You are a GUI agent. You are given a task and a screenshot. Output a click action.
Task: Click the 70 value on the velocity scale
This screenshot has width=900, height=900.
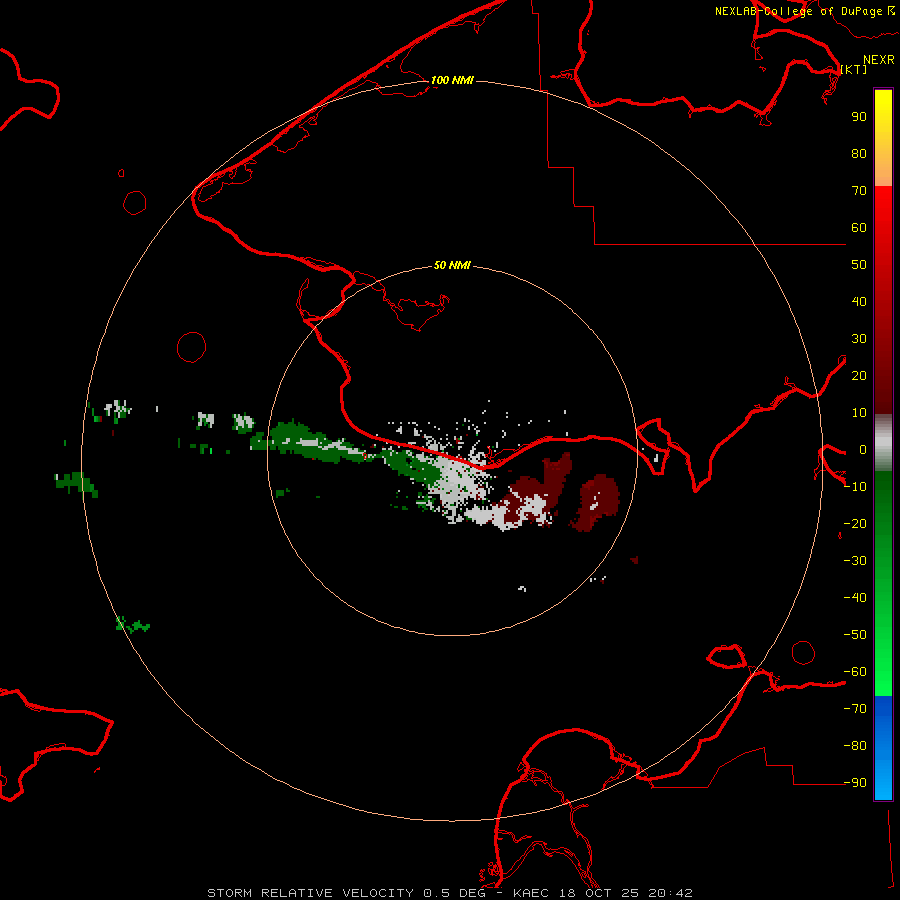pyautogui.click(x=859, y=191)
